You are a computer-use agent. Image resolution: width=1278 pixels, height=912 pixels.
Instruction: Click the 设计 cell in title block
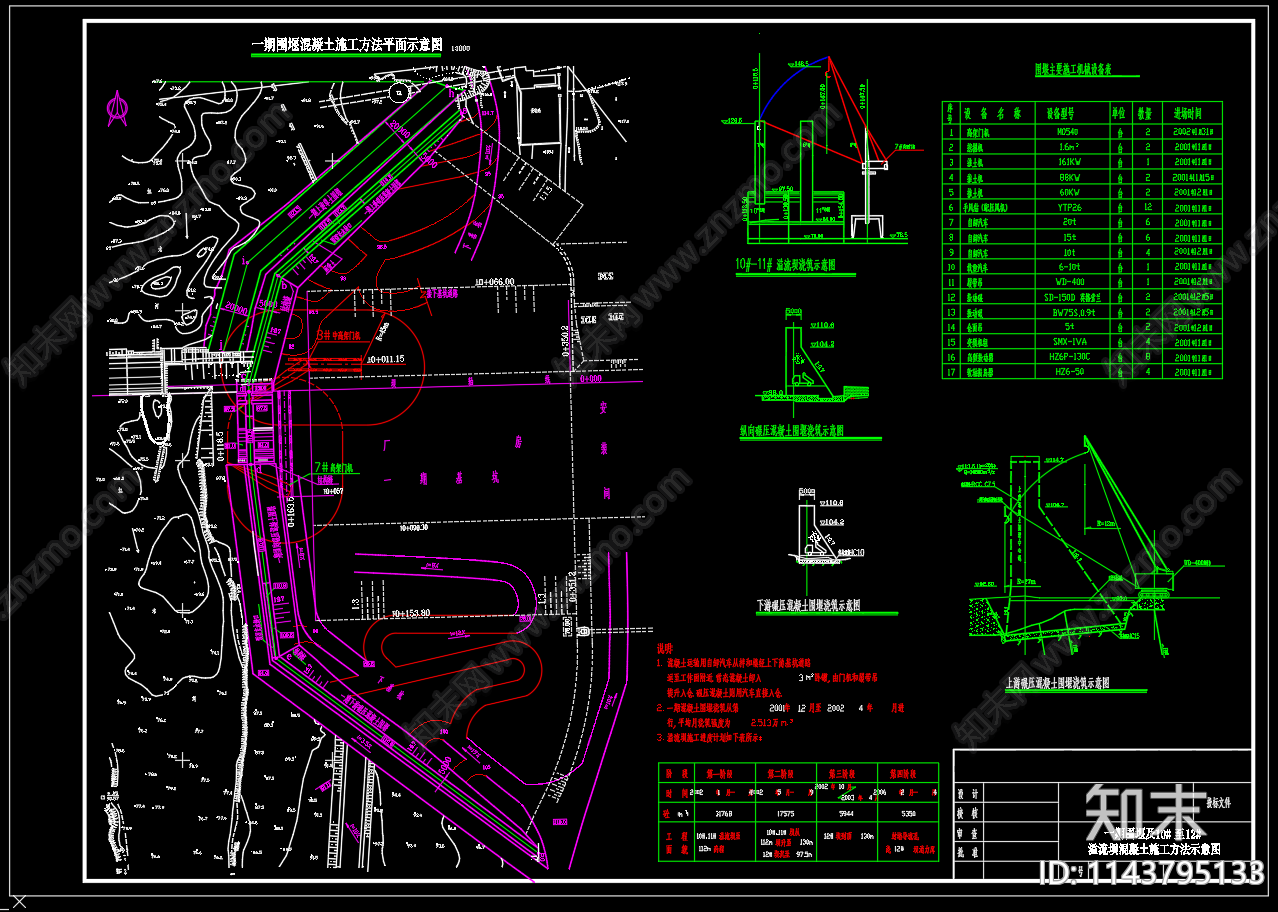tap(967, 792)
